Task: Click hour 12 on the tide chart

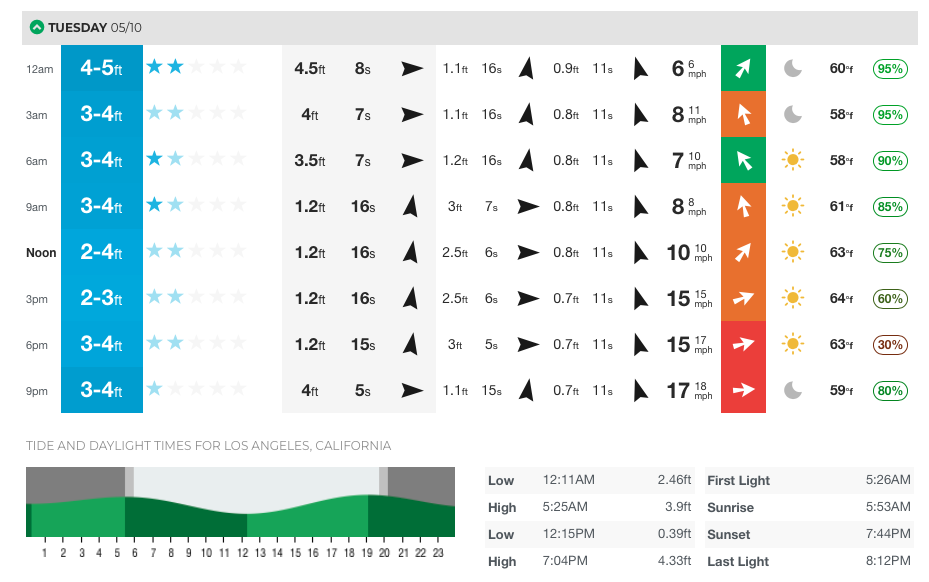Action: (241, 553)
